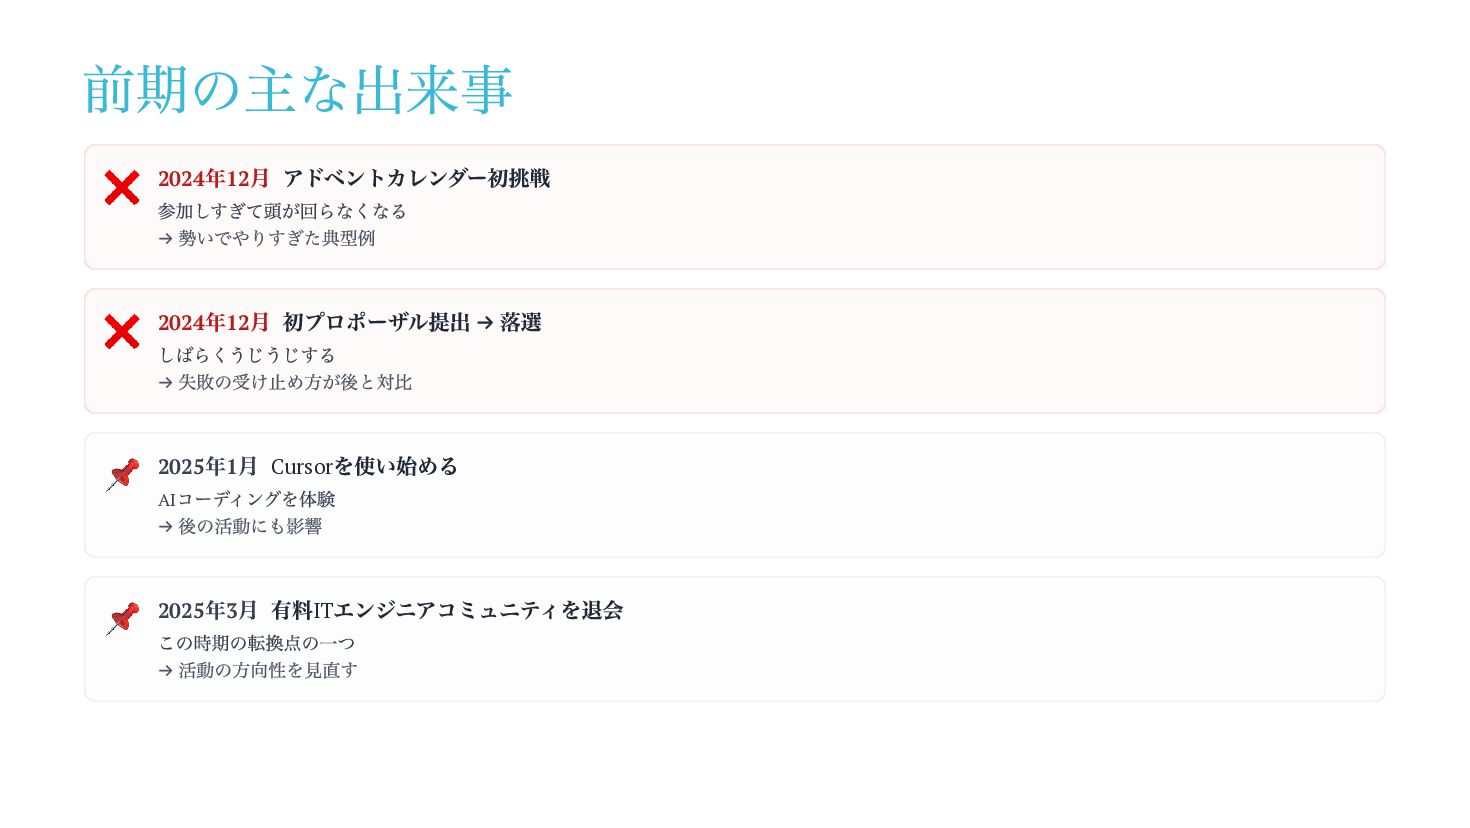The width and height of the screenshot is (1470, 828).
Task: Click the text しばらくうじうじする
Action: click(247, 355)
